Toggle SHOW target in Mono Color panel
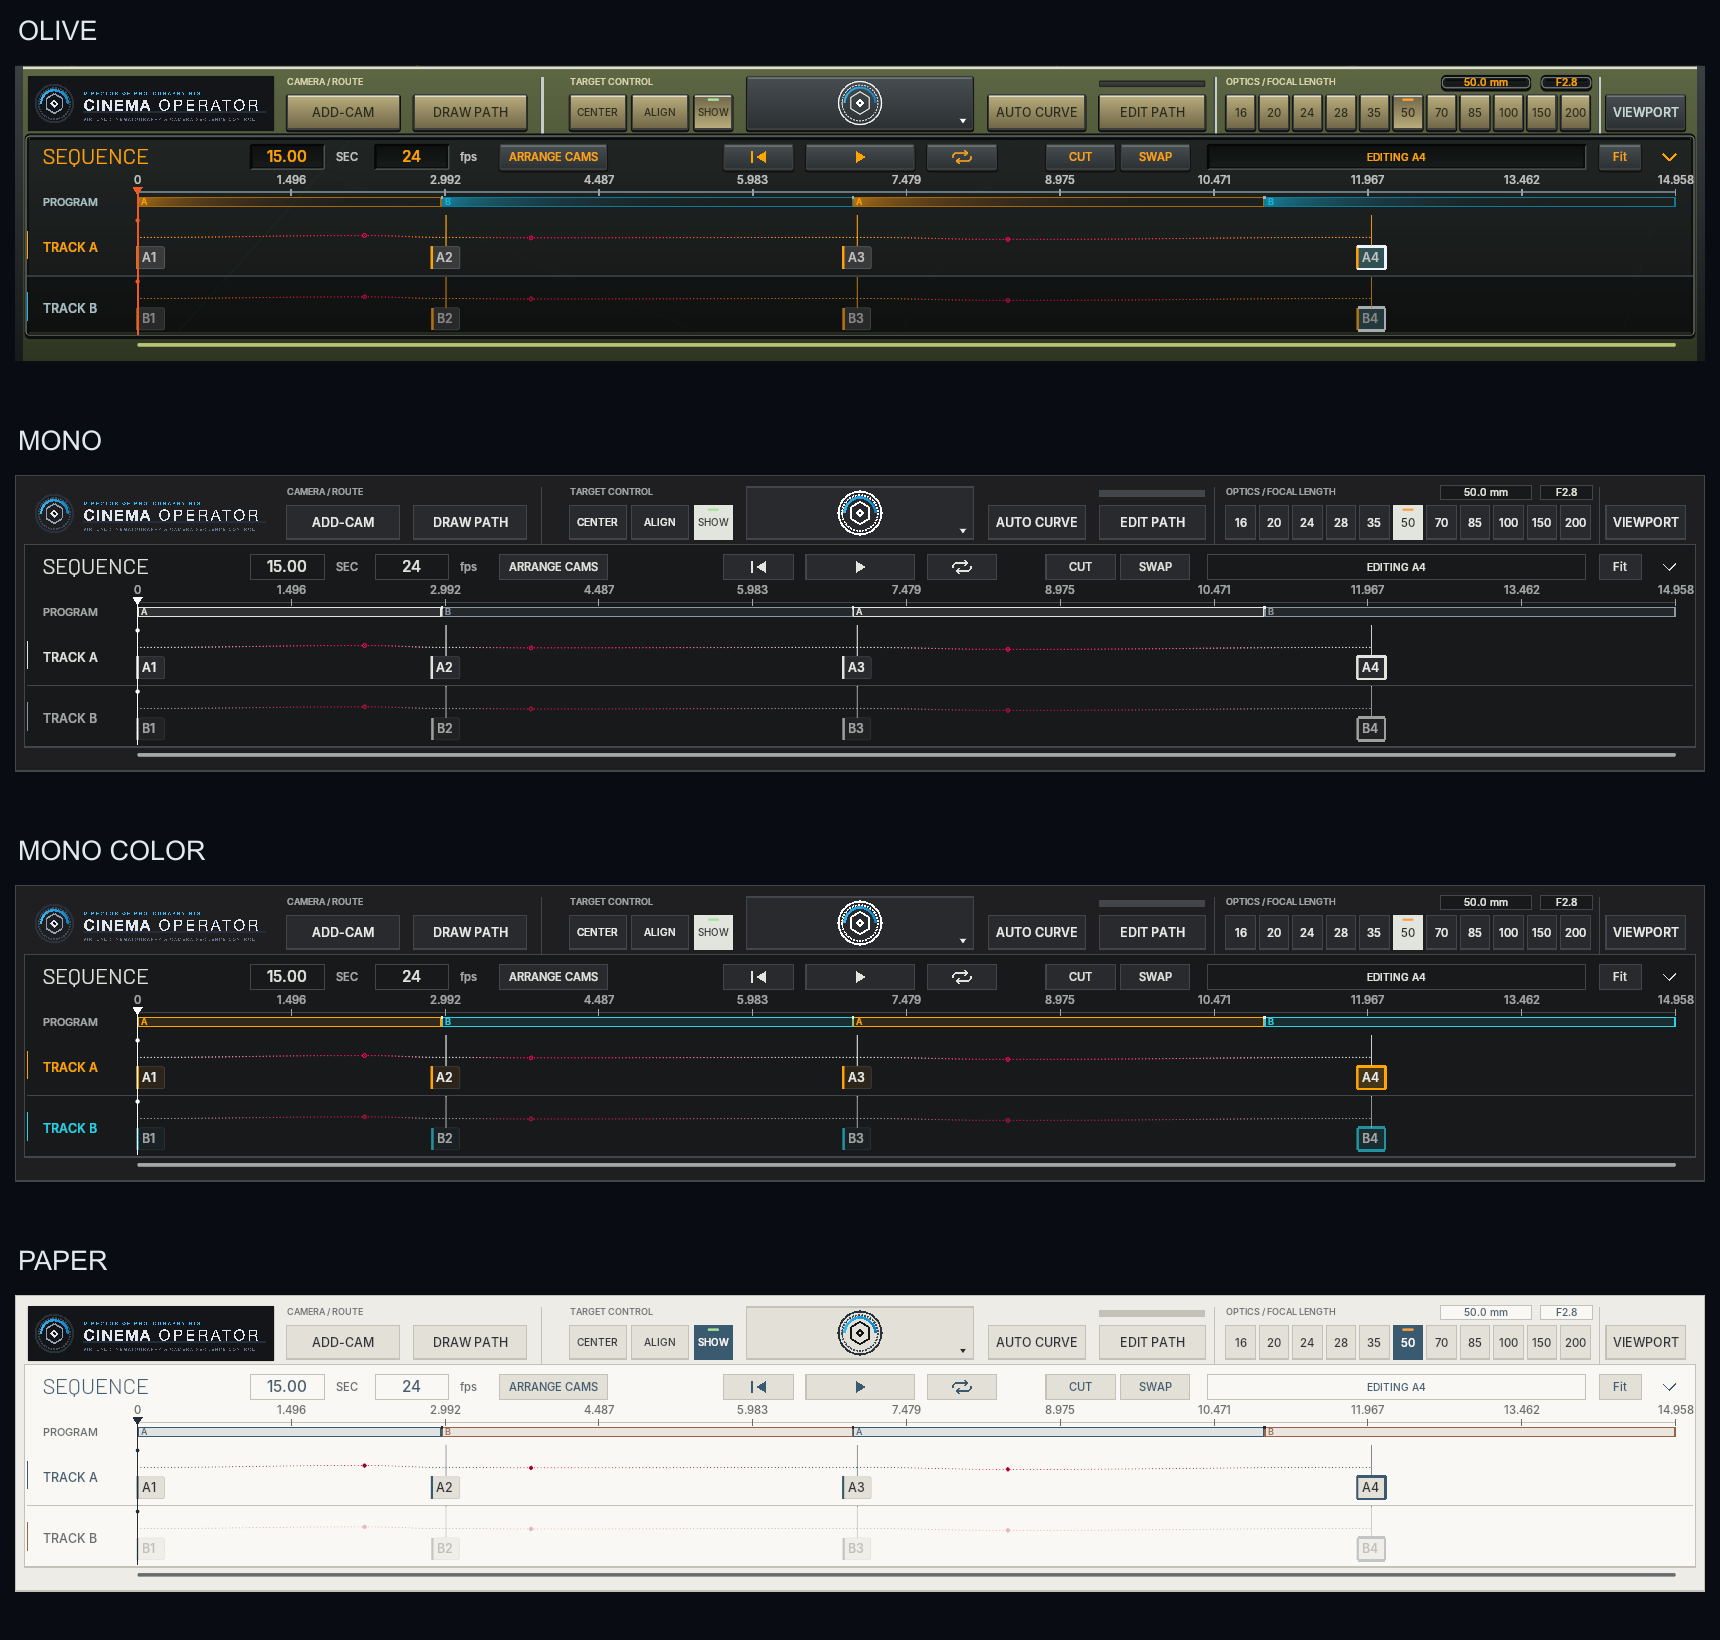1720x1640 pixels. (713, 932)
